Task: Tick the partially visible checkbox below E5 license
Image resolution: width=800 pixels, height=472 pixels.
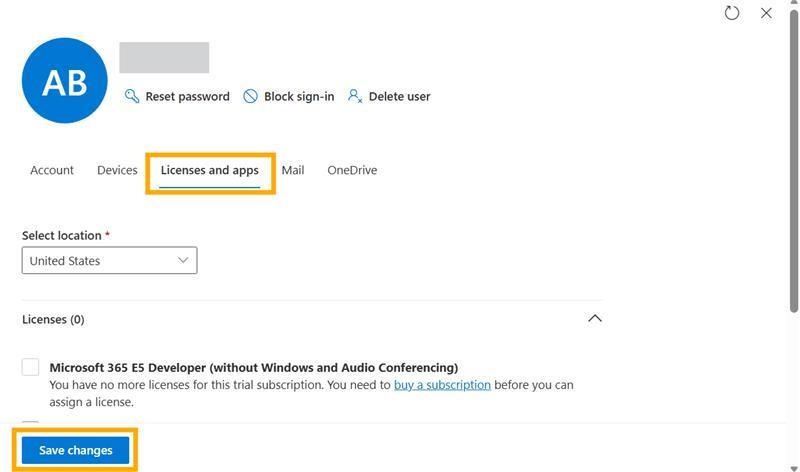Action: click(x=31, y=424)
